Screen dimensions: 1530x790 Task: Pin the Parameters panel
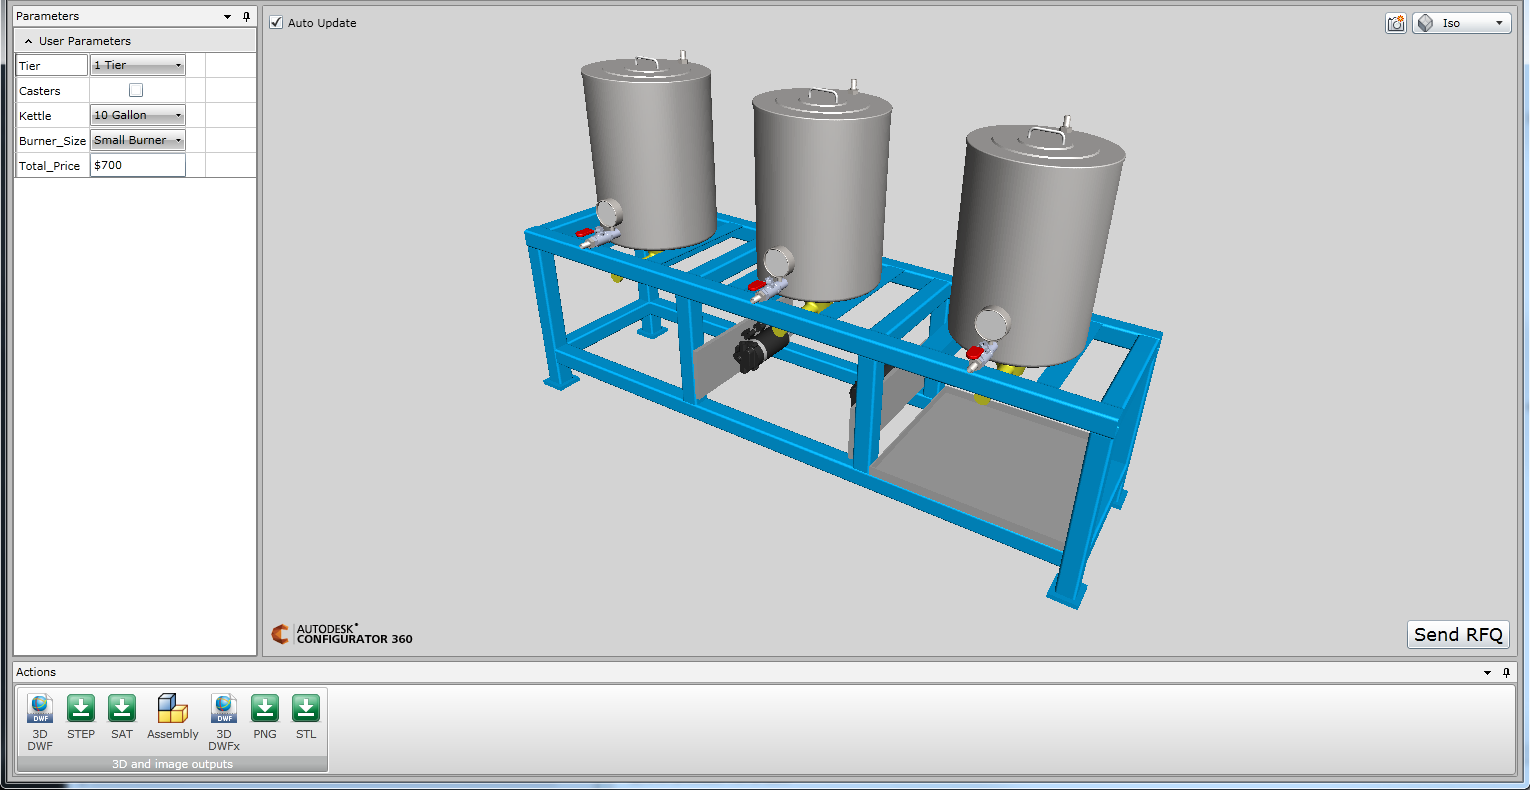(x=246, y=16)
